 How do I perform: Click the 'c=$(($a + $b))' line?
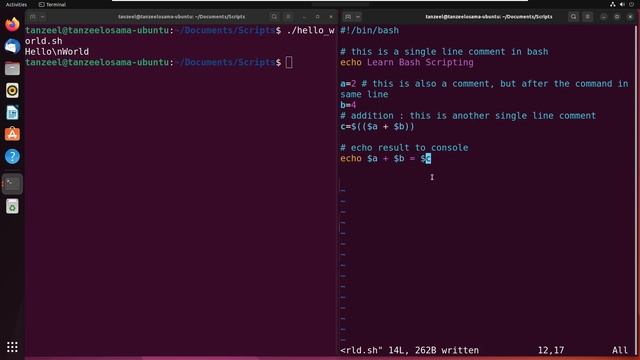click(378, 127)
